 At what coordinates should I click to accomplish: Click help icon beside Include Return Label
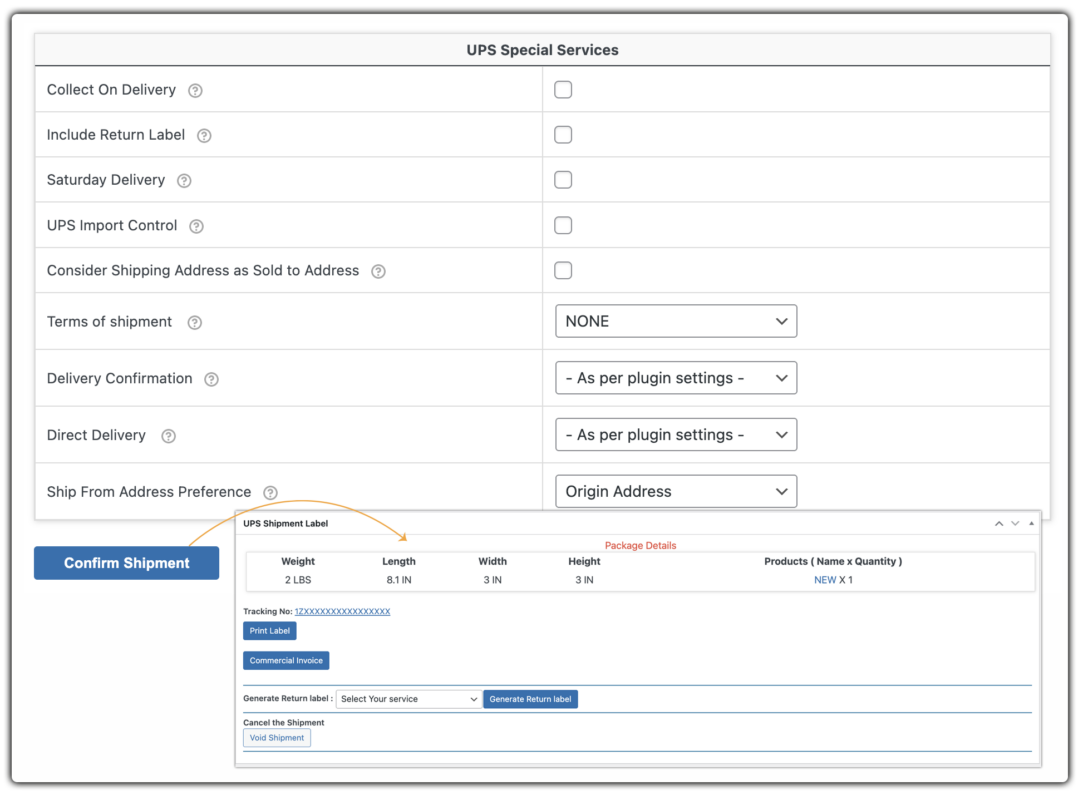coord(204,136)
